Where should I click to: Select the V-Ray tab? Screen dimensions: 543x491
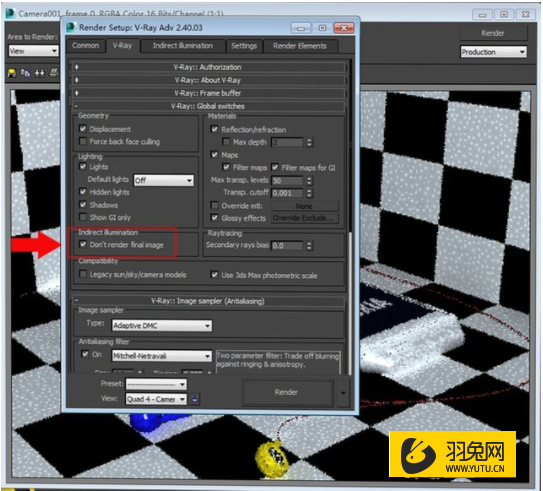tap(123, 46)
